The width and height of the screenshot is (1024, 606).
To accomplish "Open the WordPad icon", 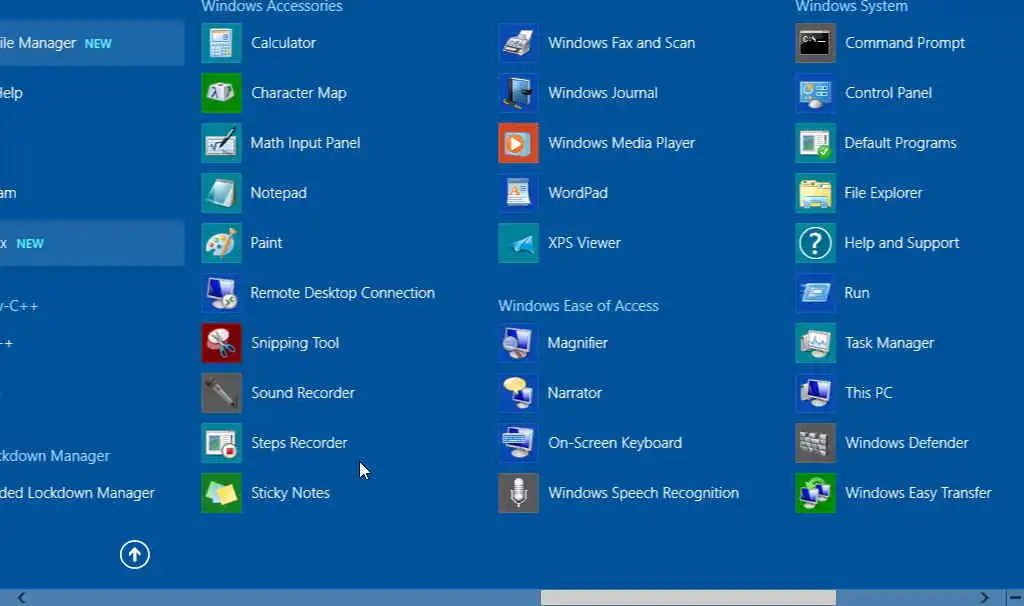I will (x=519, y=193).
